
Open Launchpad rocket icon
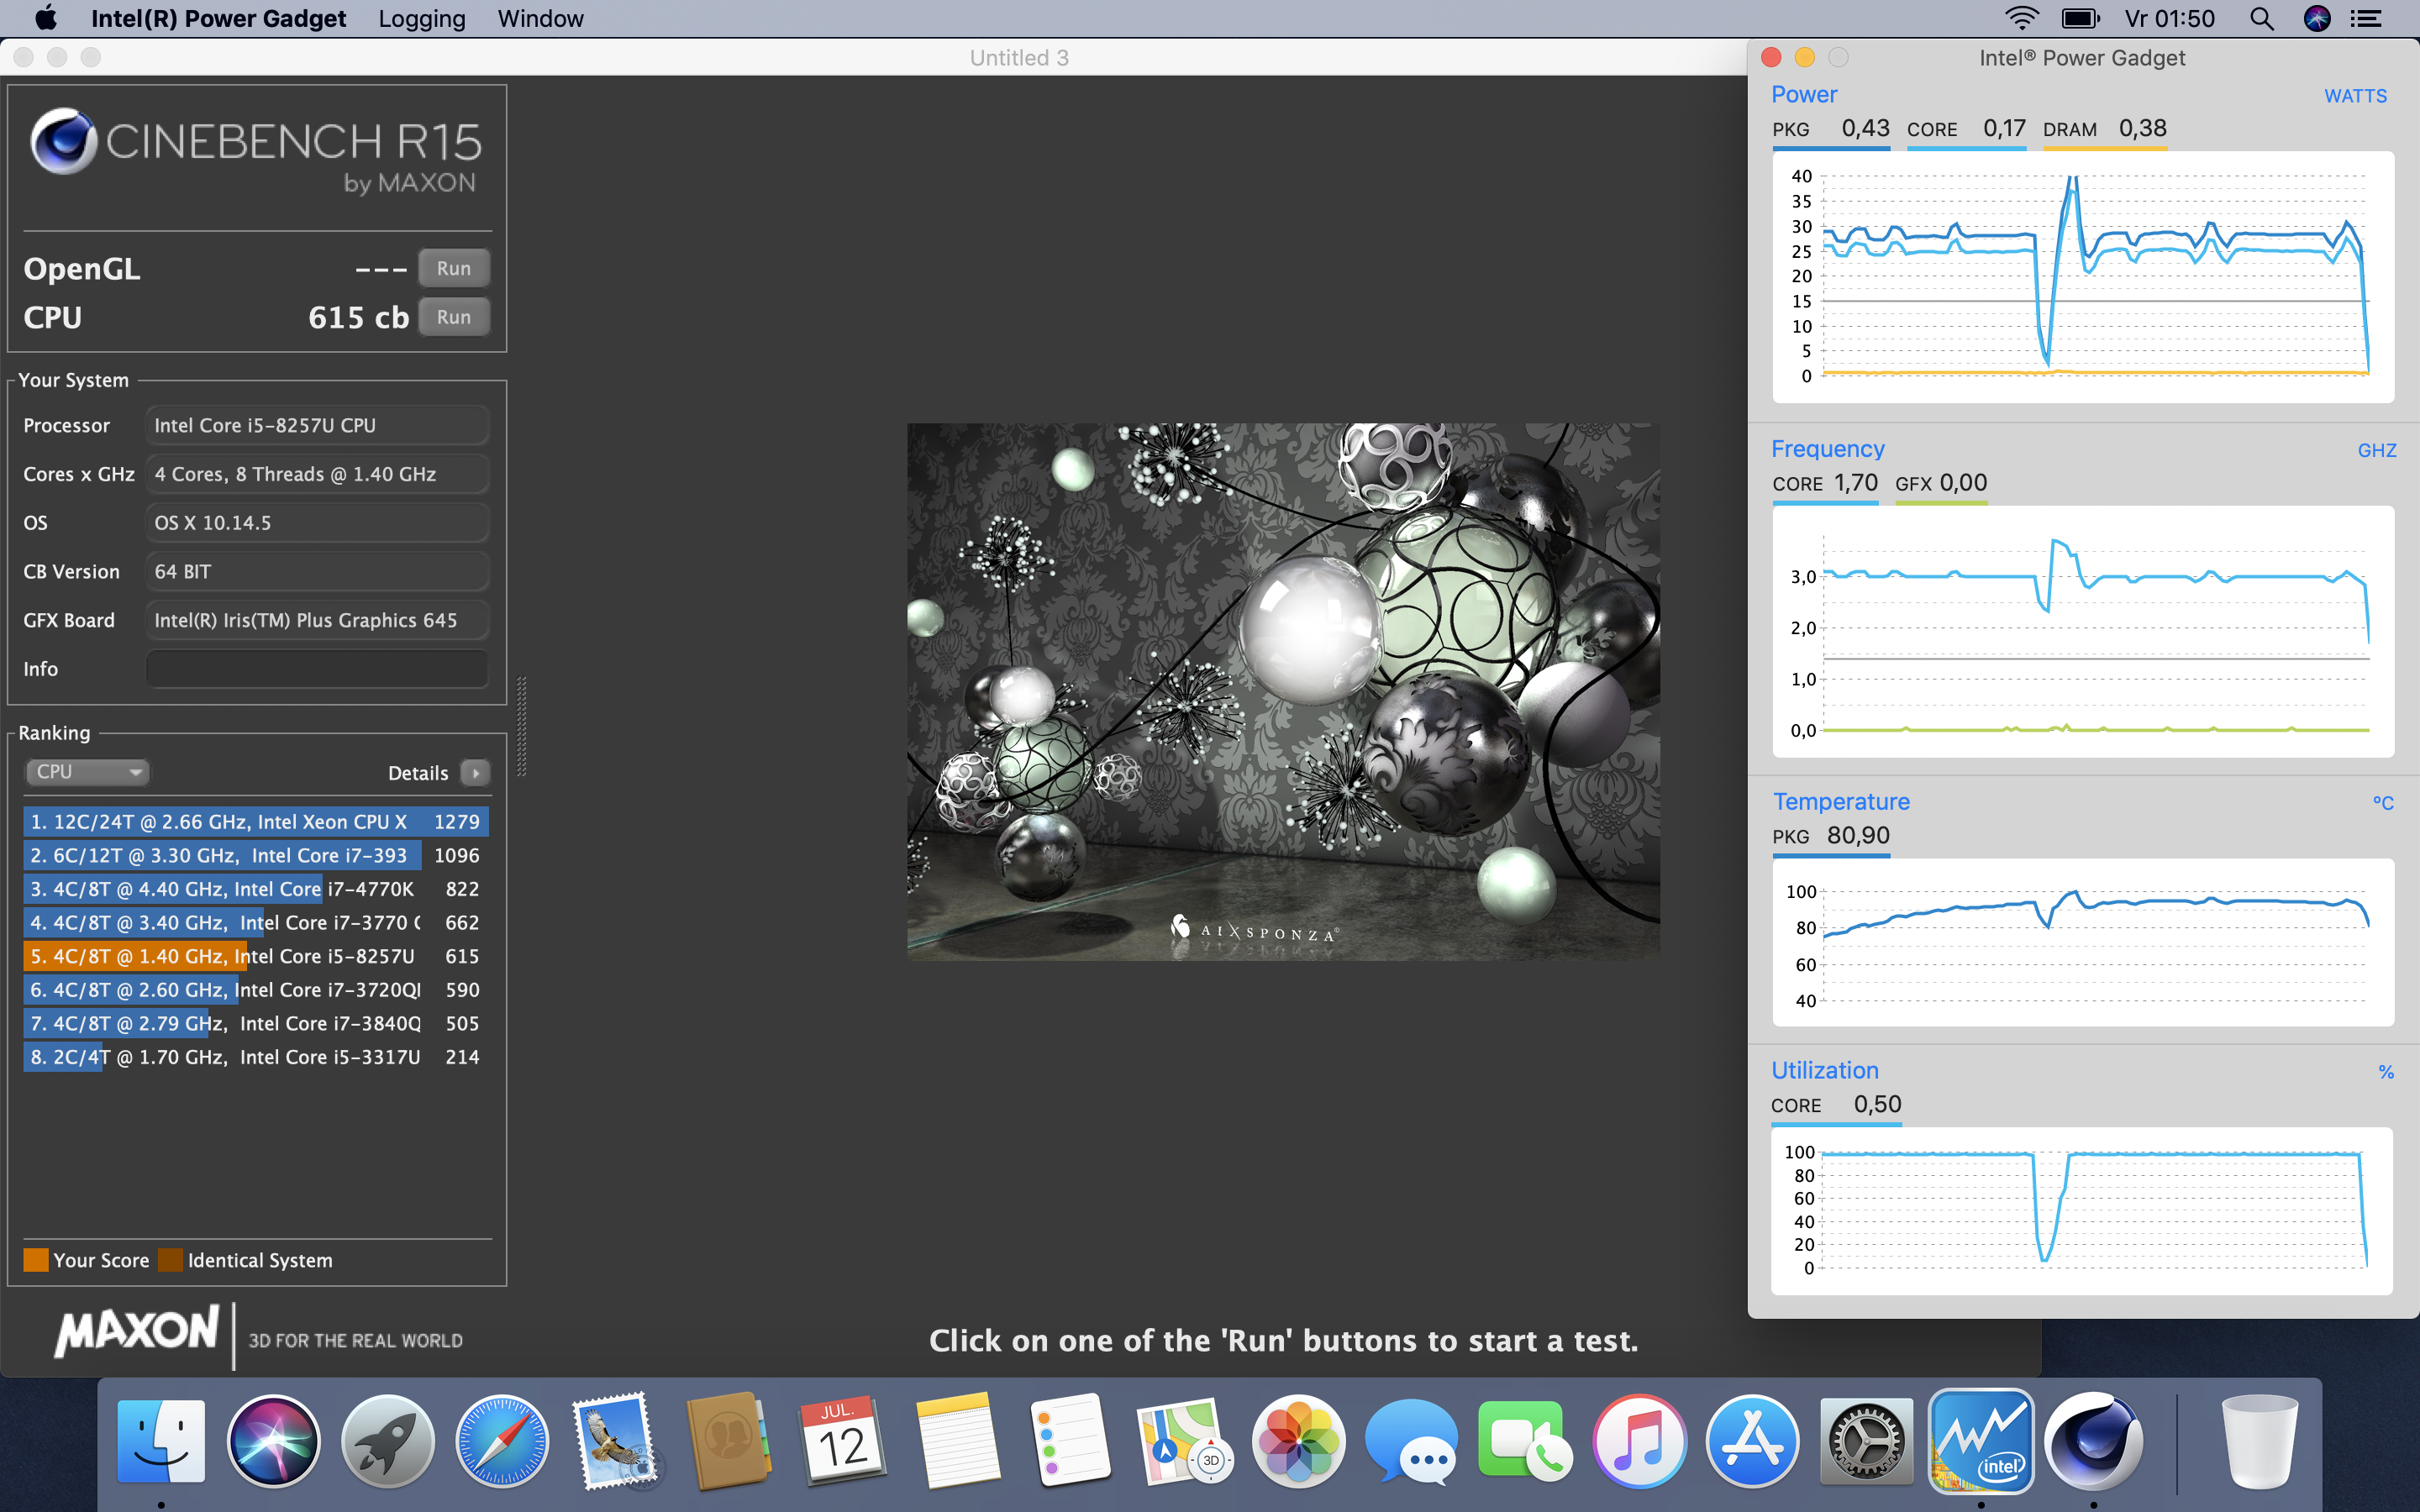pyautogui.click(x=388, y=1441)
